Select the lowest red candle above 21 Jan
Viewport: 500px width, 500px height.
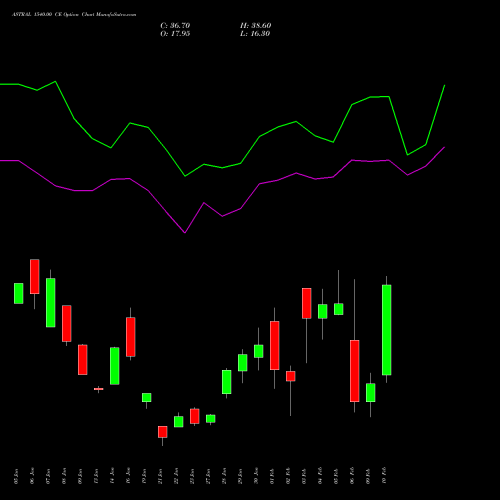(163, 432)
